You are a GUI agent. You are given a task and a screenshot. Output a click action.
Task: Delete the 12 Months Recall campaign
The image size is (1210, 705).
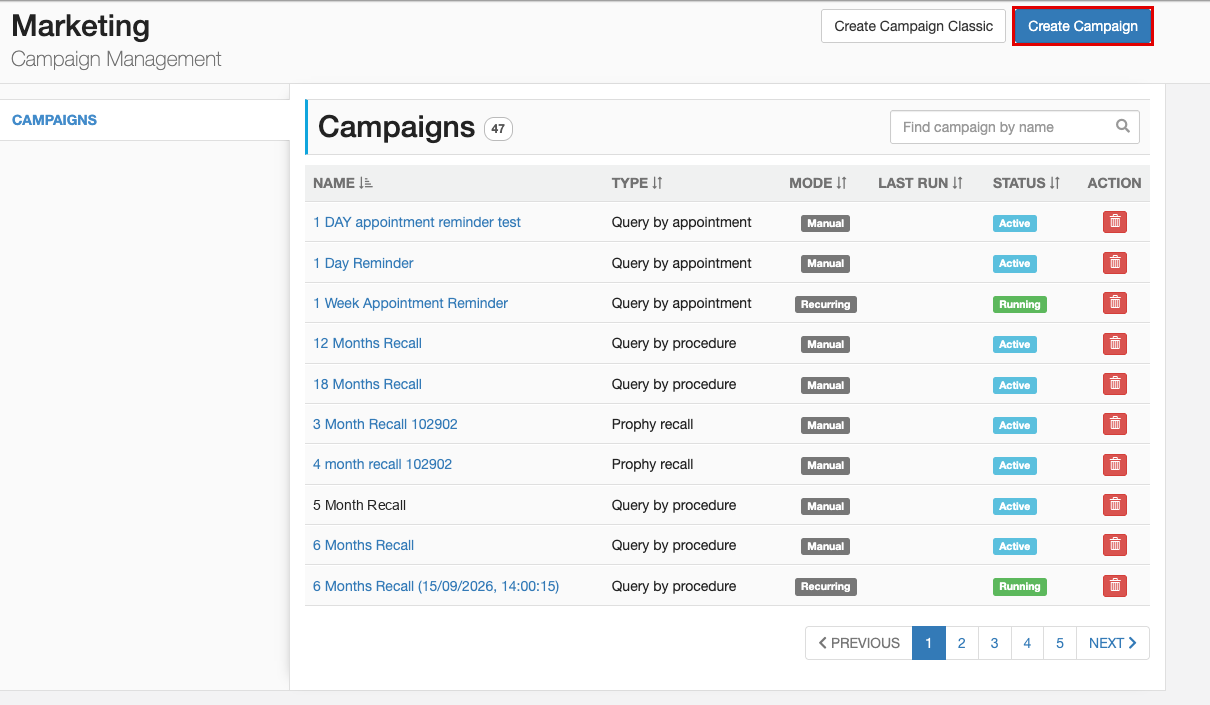[x=1115, y=343]
